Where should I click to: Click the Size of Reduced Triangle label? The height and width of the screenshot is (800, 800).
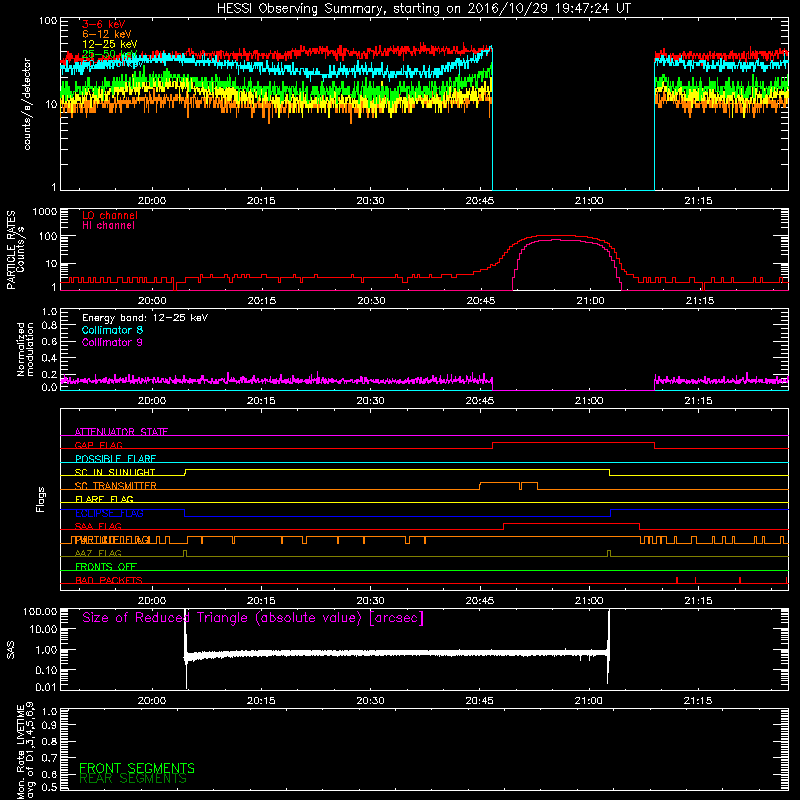[x=253, y=618]
